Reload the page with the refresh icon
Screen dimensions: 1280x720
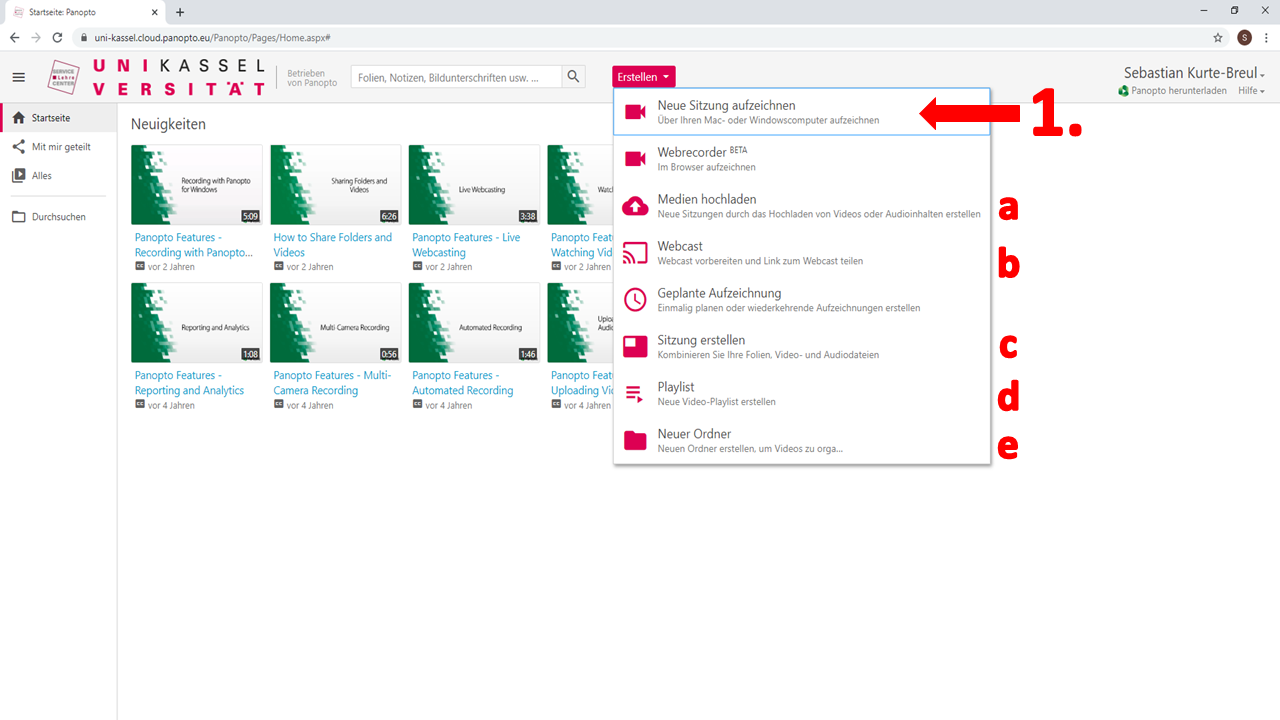point(58,37)
